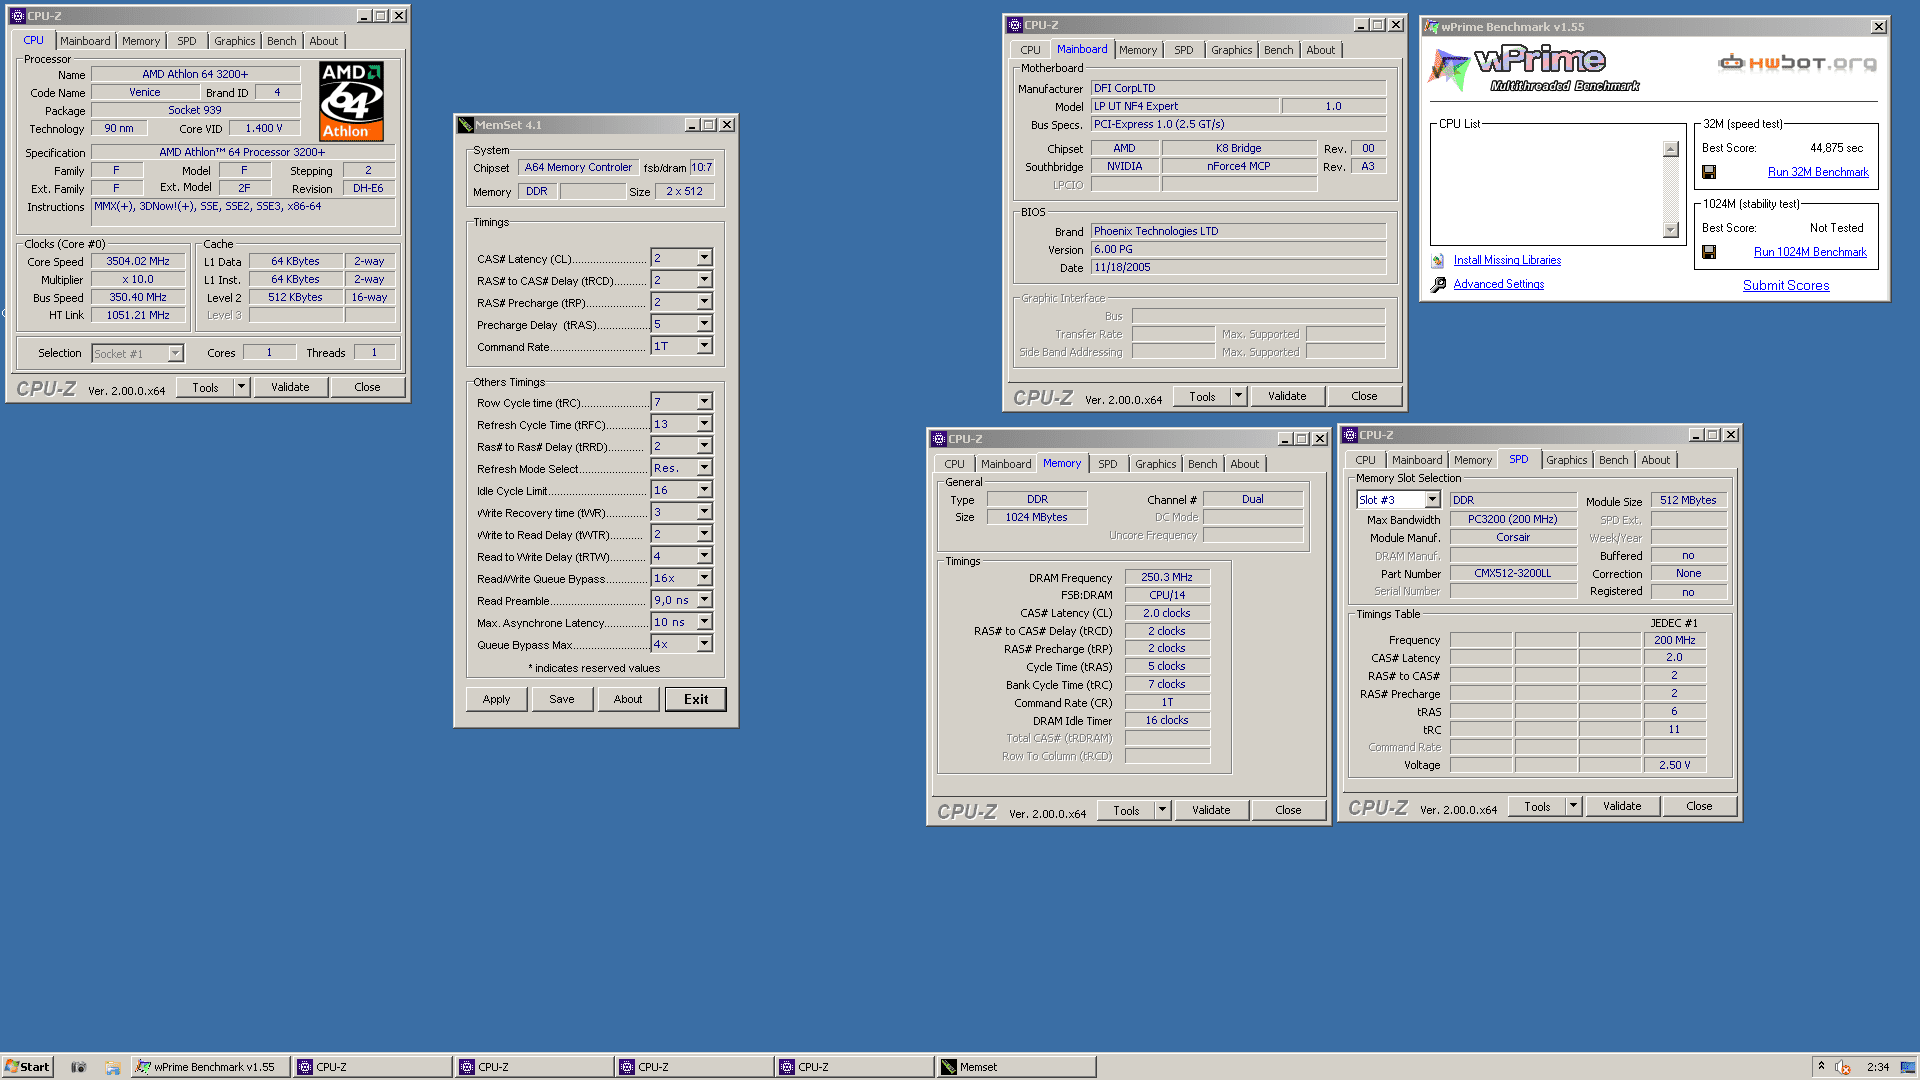
Task: Click CPU List scrollbar down arrow
Action: tap(1670, 230)
